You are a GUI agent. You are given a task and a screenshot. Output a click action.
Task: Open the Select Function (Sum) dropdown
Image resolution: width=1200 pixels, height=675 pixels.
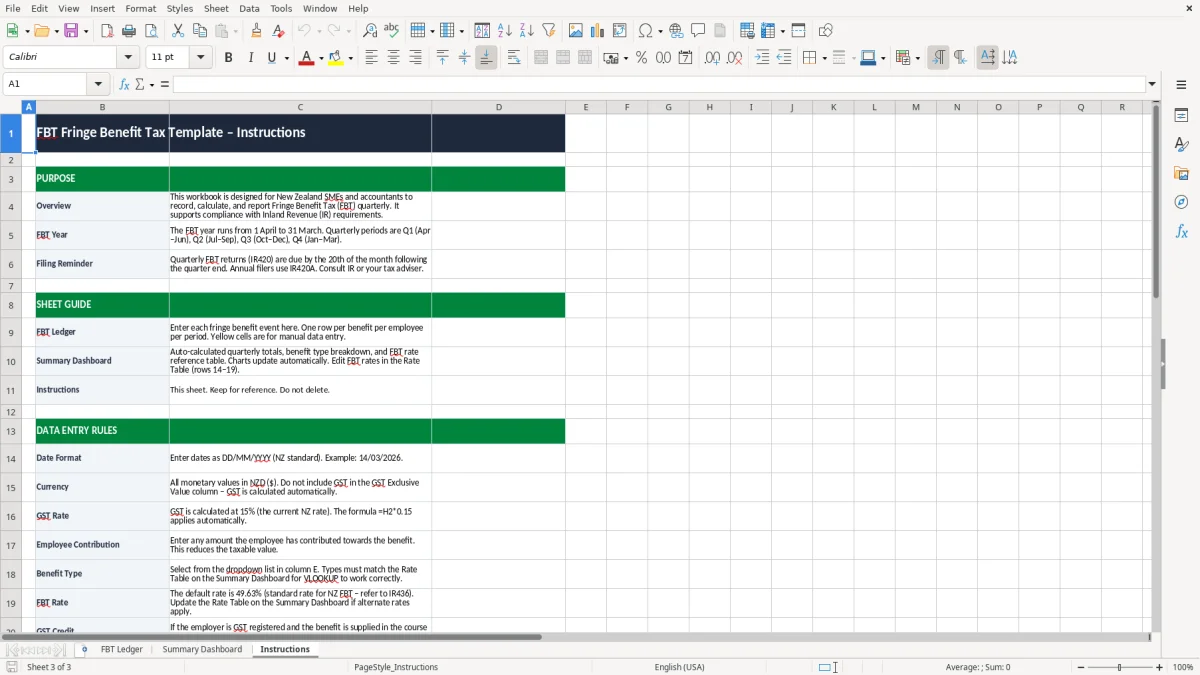(152, 84)
